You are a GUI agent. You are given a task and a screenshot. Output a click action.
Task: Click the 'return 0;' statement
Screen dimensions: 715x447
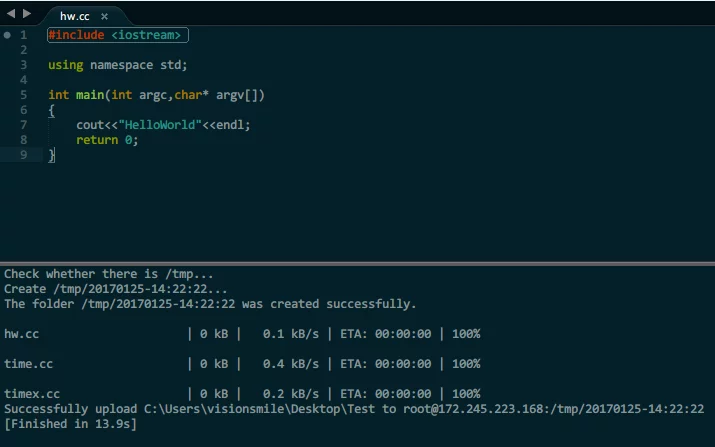coord(107,140)
